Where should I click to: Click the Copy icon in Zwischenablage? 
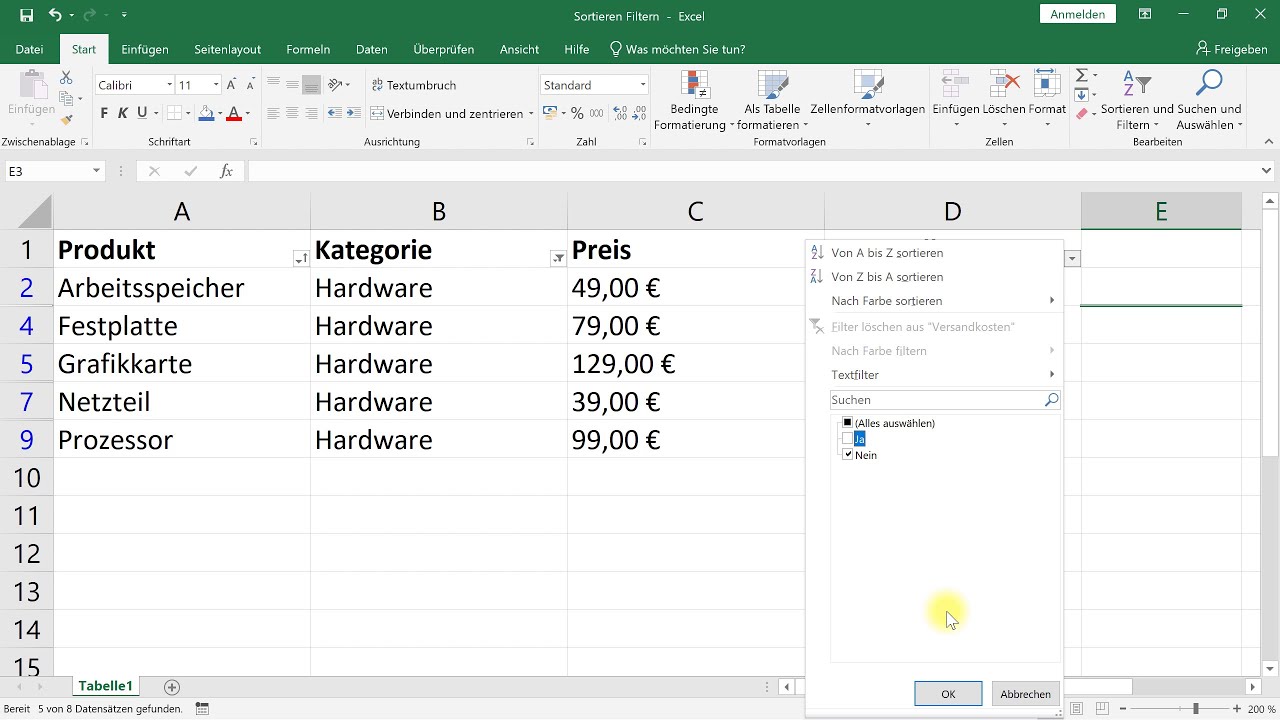pyautogui.click(x=66, y=98)
